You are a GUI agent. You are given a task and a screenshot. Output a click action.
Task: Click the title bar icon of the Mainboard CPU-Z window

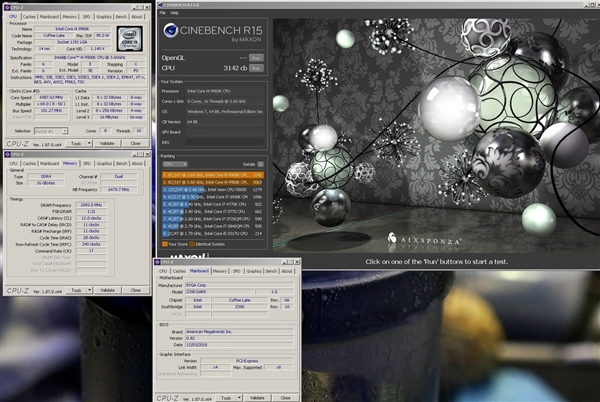pos(159,261)
